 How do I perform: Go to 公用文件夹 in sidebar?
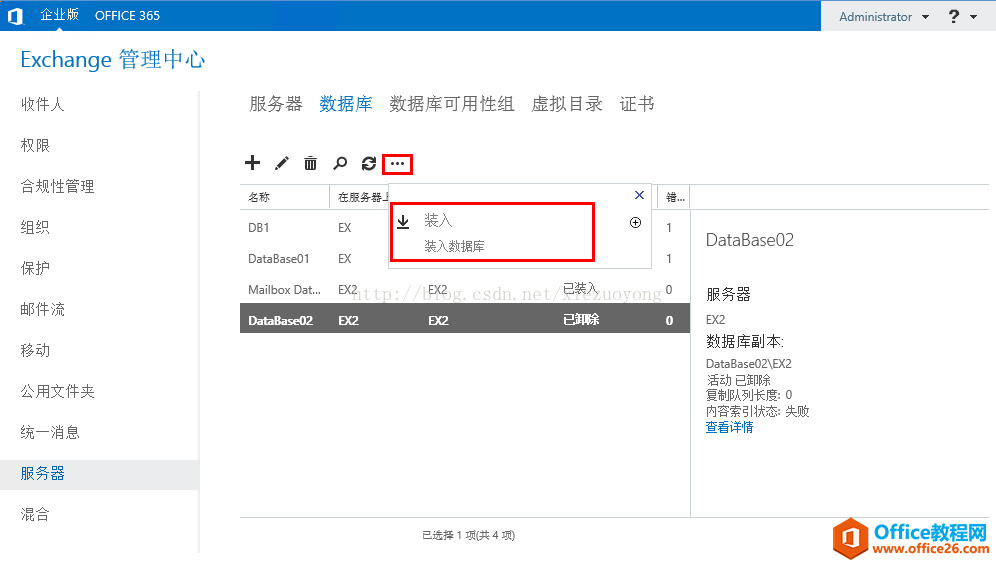[x=57, y=391]
